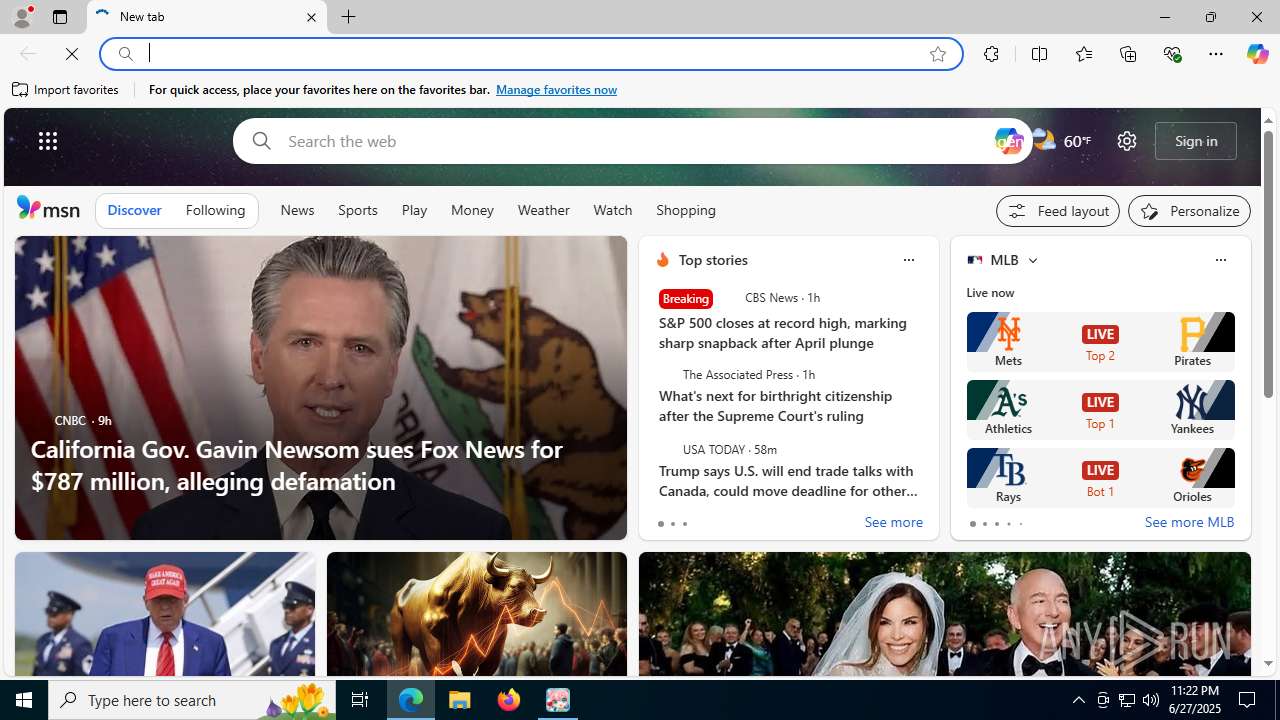Open Feed layout options

tap(1058, 211)
